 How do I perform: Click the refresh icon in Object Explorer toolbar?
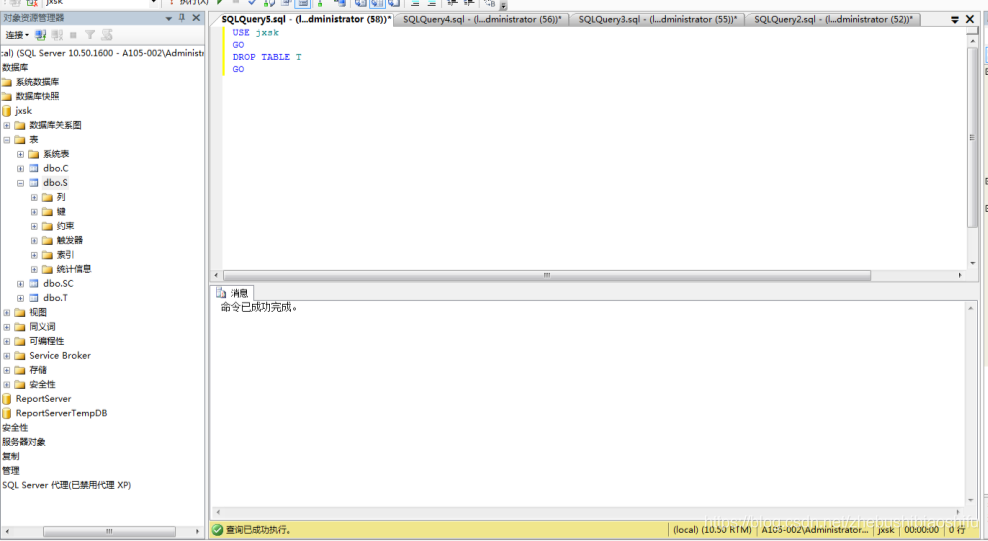[107, 35]
